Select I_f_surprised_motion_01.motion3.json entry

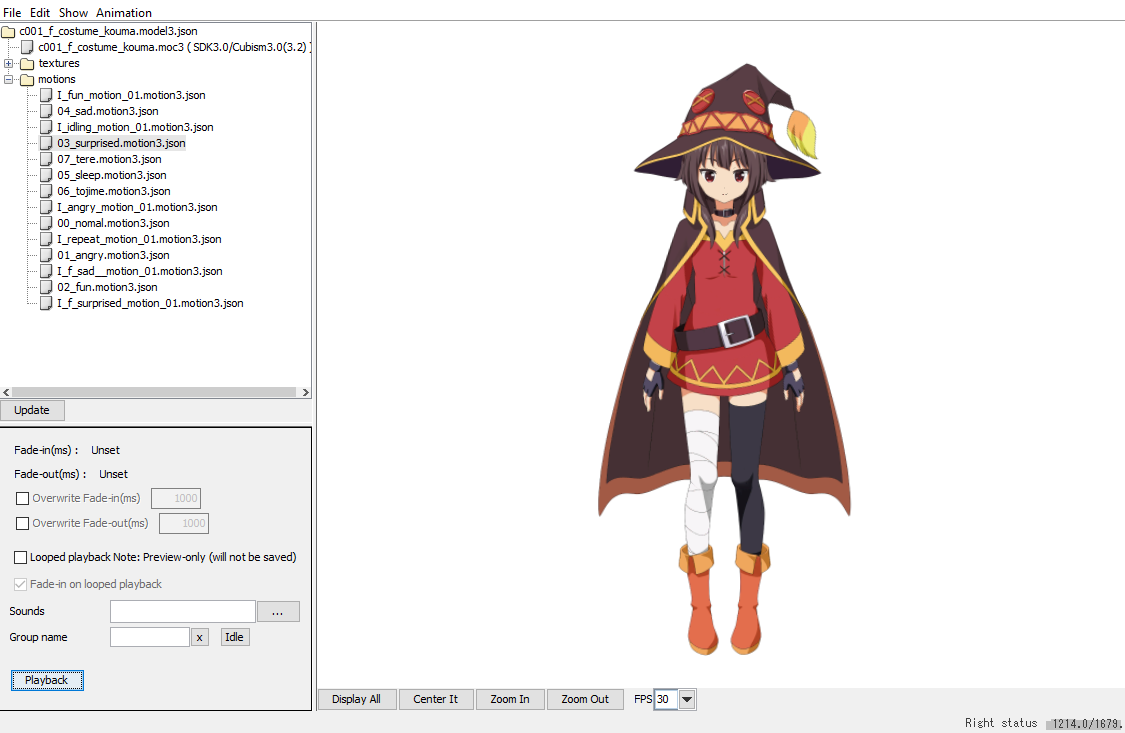150,303
